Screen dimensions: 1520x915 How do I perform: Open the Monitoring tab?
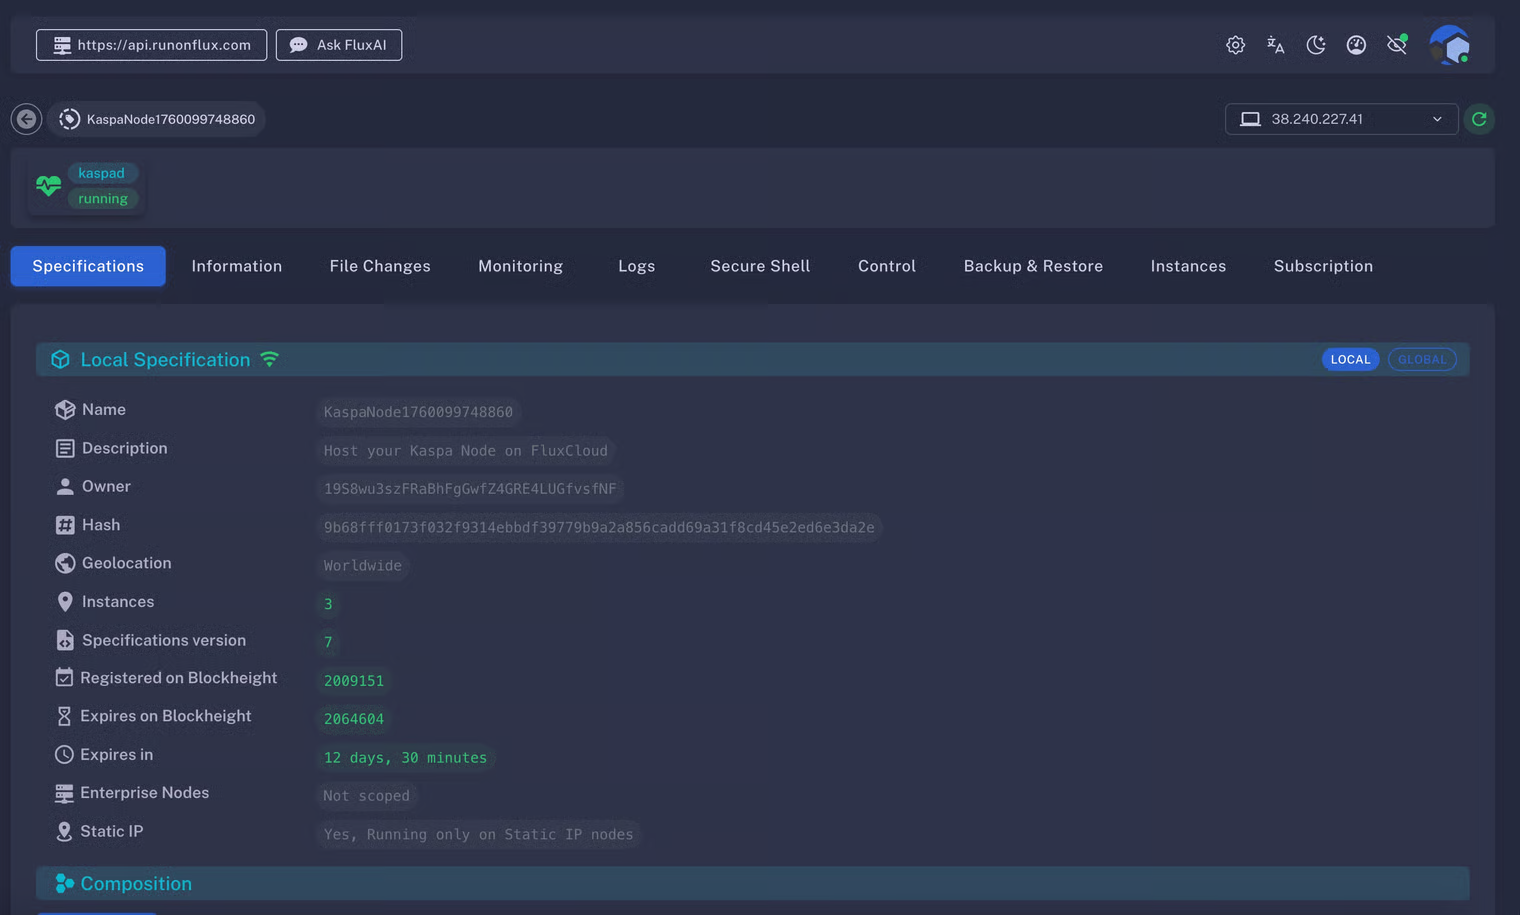pos(520,266)
